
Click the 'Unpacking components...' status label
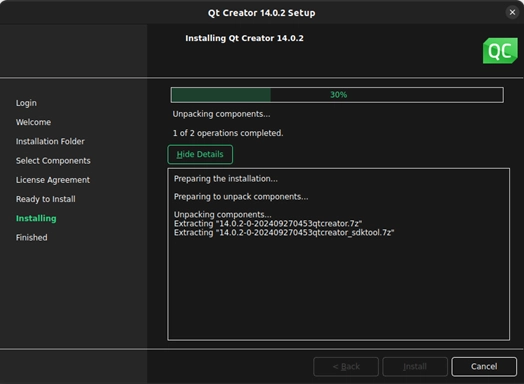(x=221, y=114)
